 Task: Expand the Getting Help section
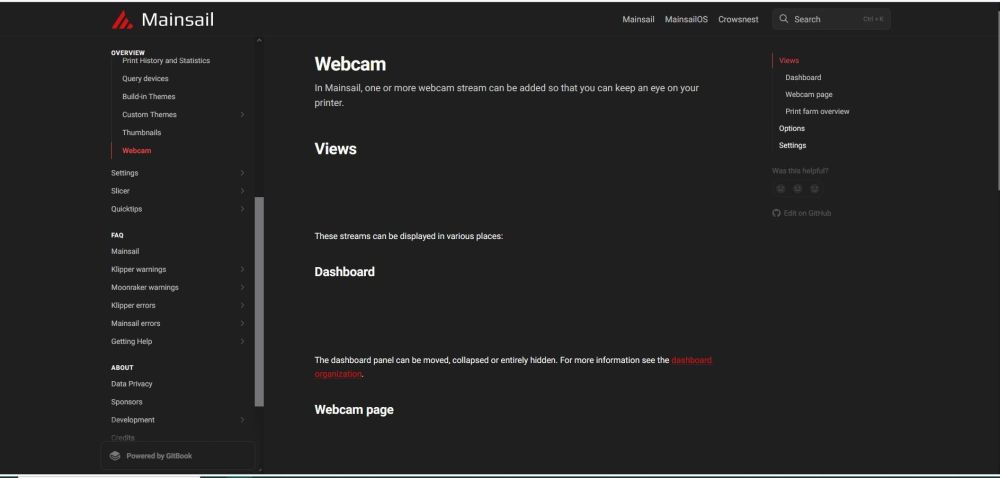242,342
